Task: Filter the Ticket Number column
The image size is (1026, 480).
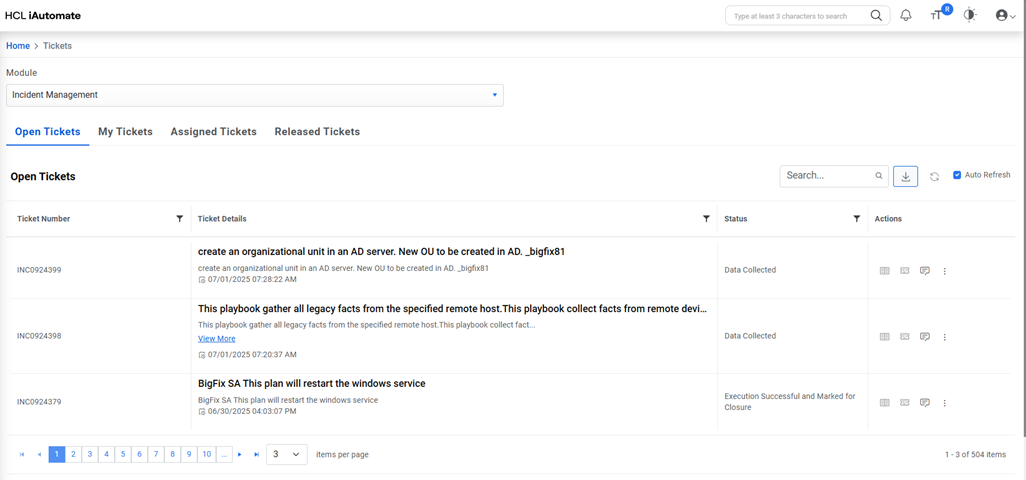Action: tap(180, 218)
